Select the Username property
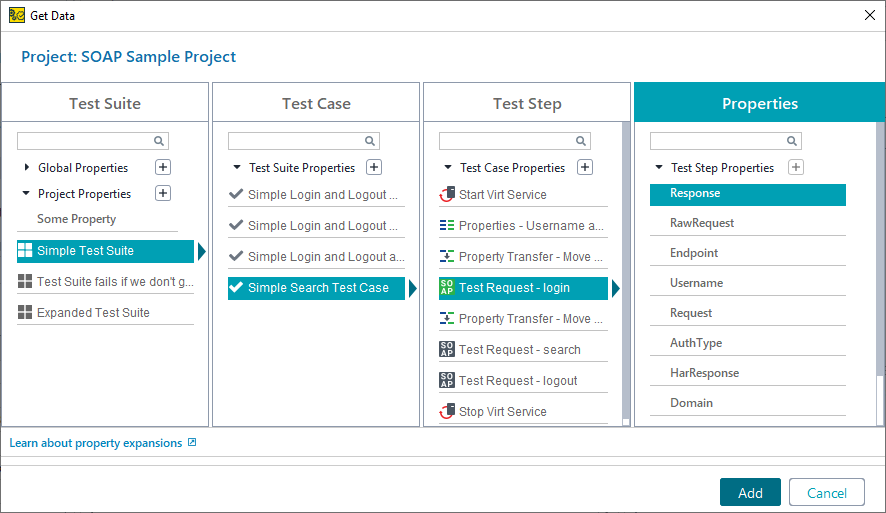 (x=748, y=282)
